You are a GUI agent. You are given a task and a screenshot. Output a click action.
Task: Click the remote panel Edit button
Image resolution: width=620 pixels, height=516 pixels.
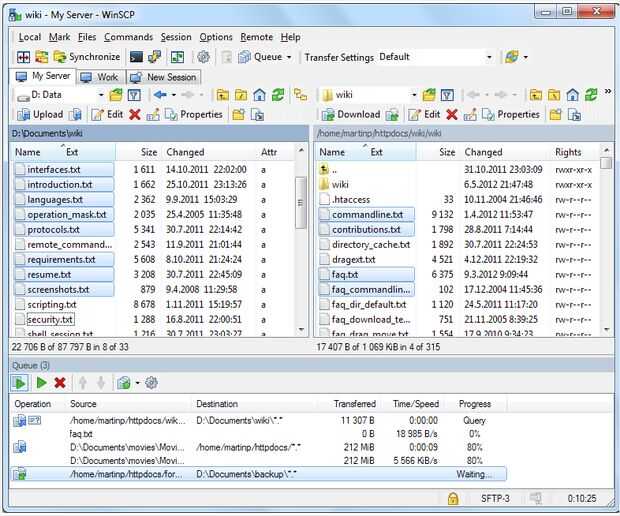tap(424, 115)
